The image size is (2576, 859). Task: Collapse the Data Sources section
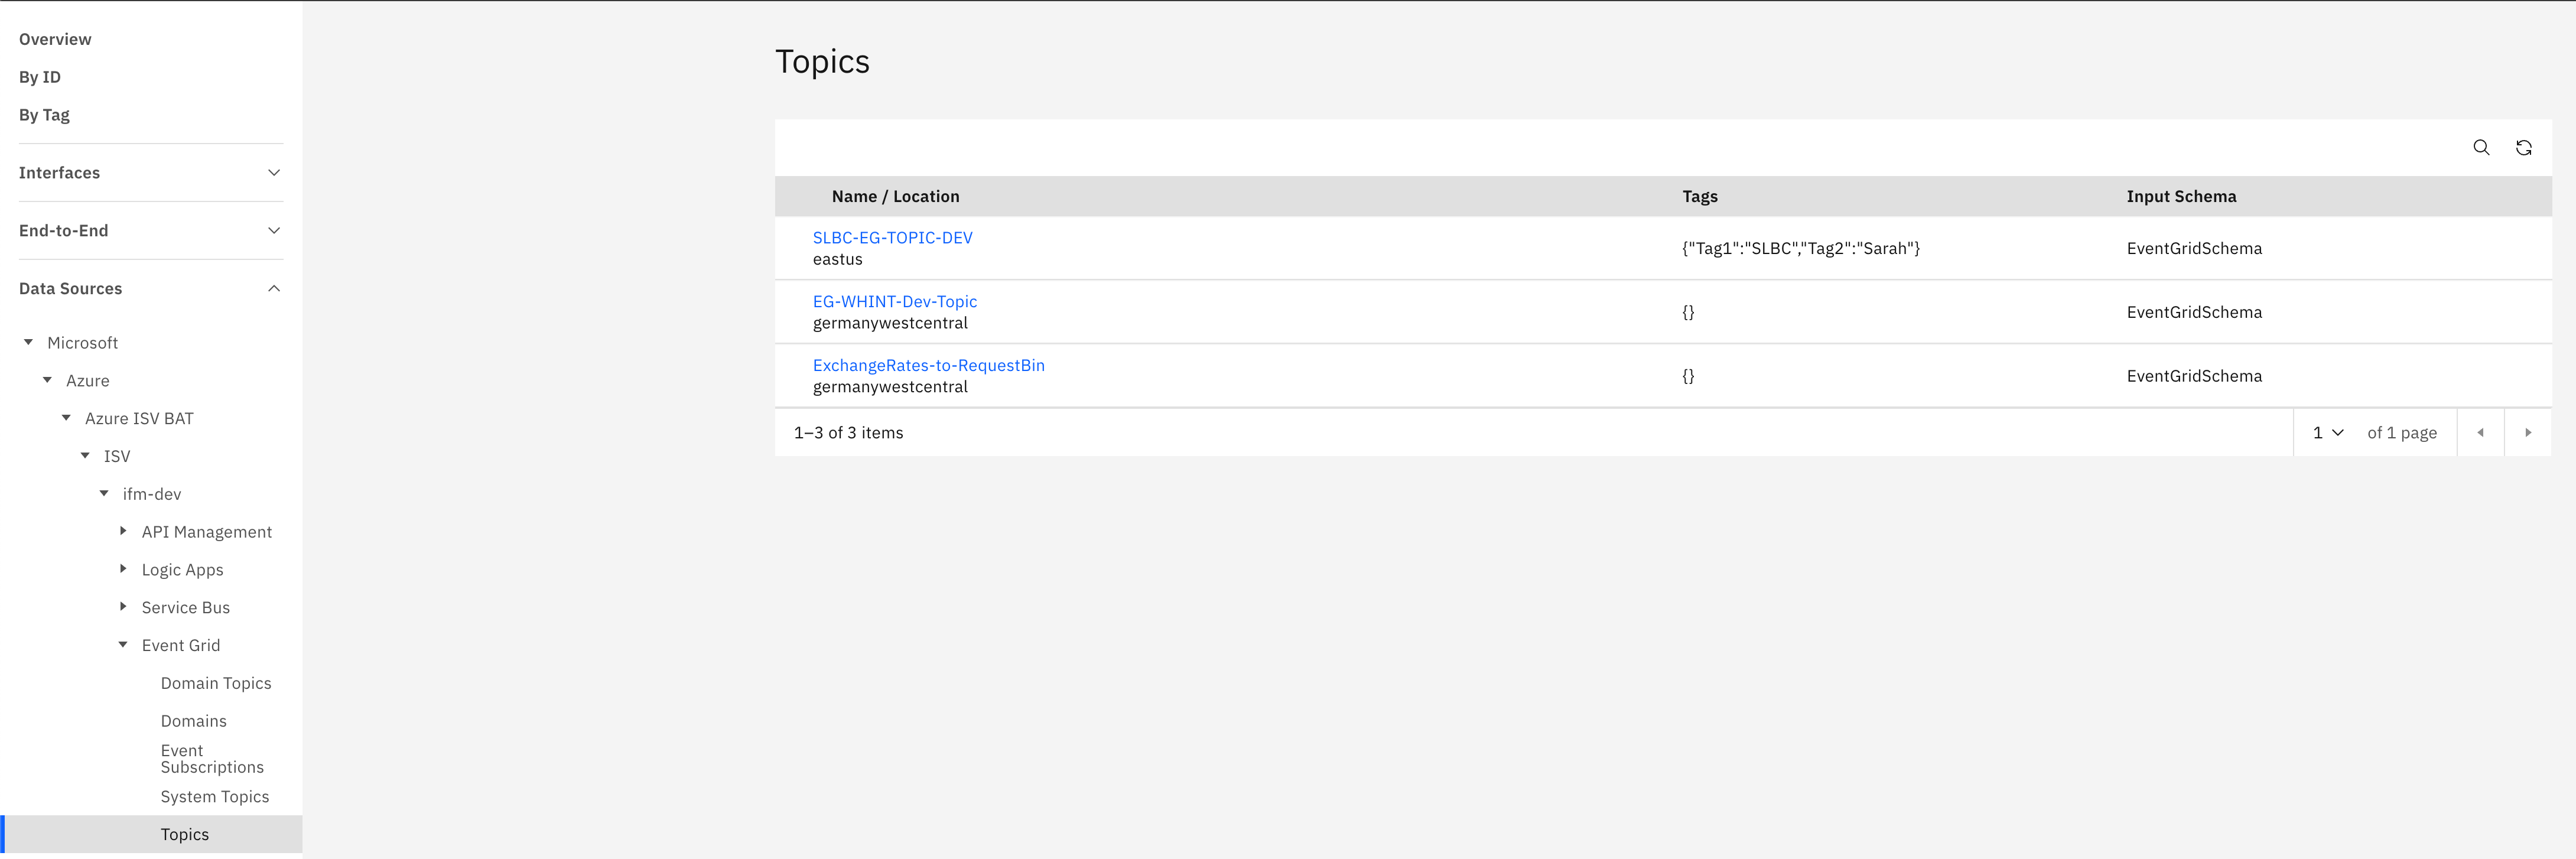pos(274,289)
